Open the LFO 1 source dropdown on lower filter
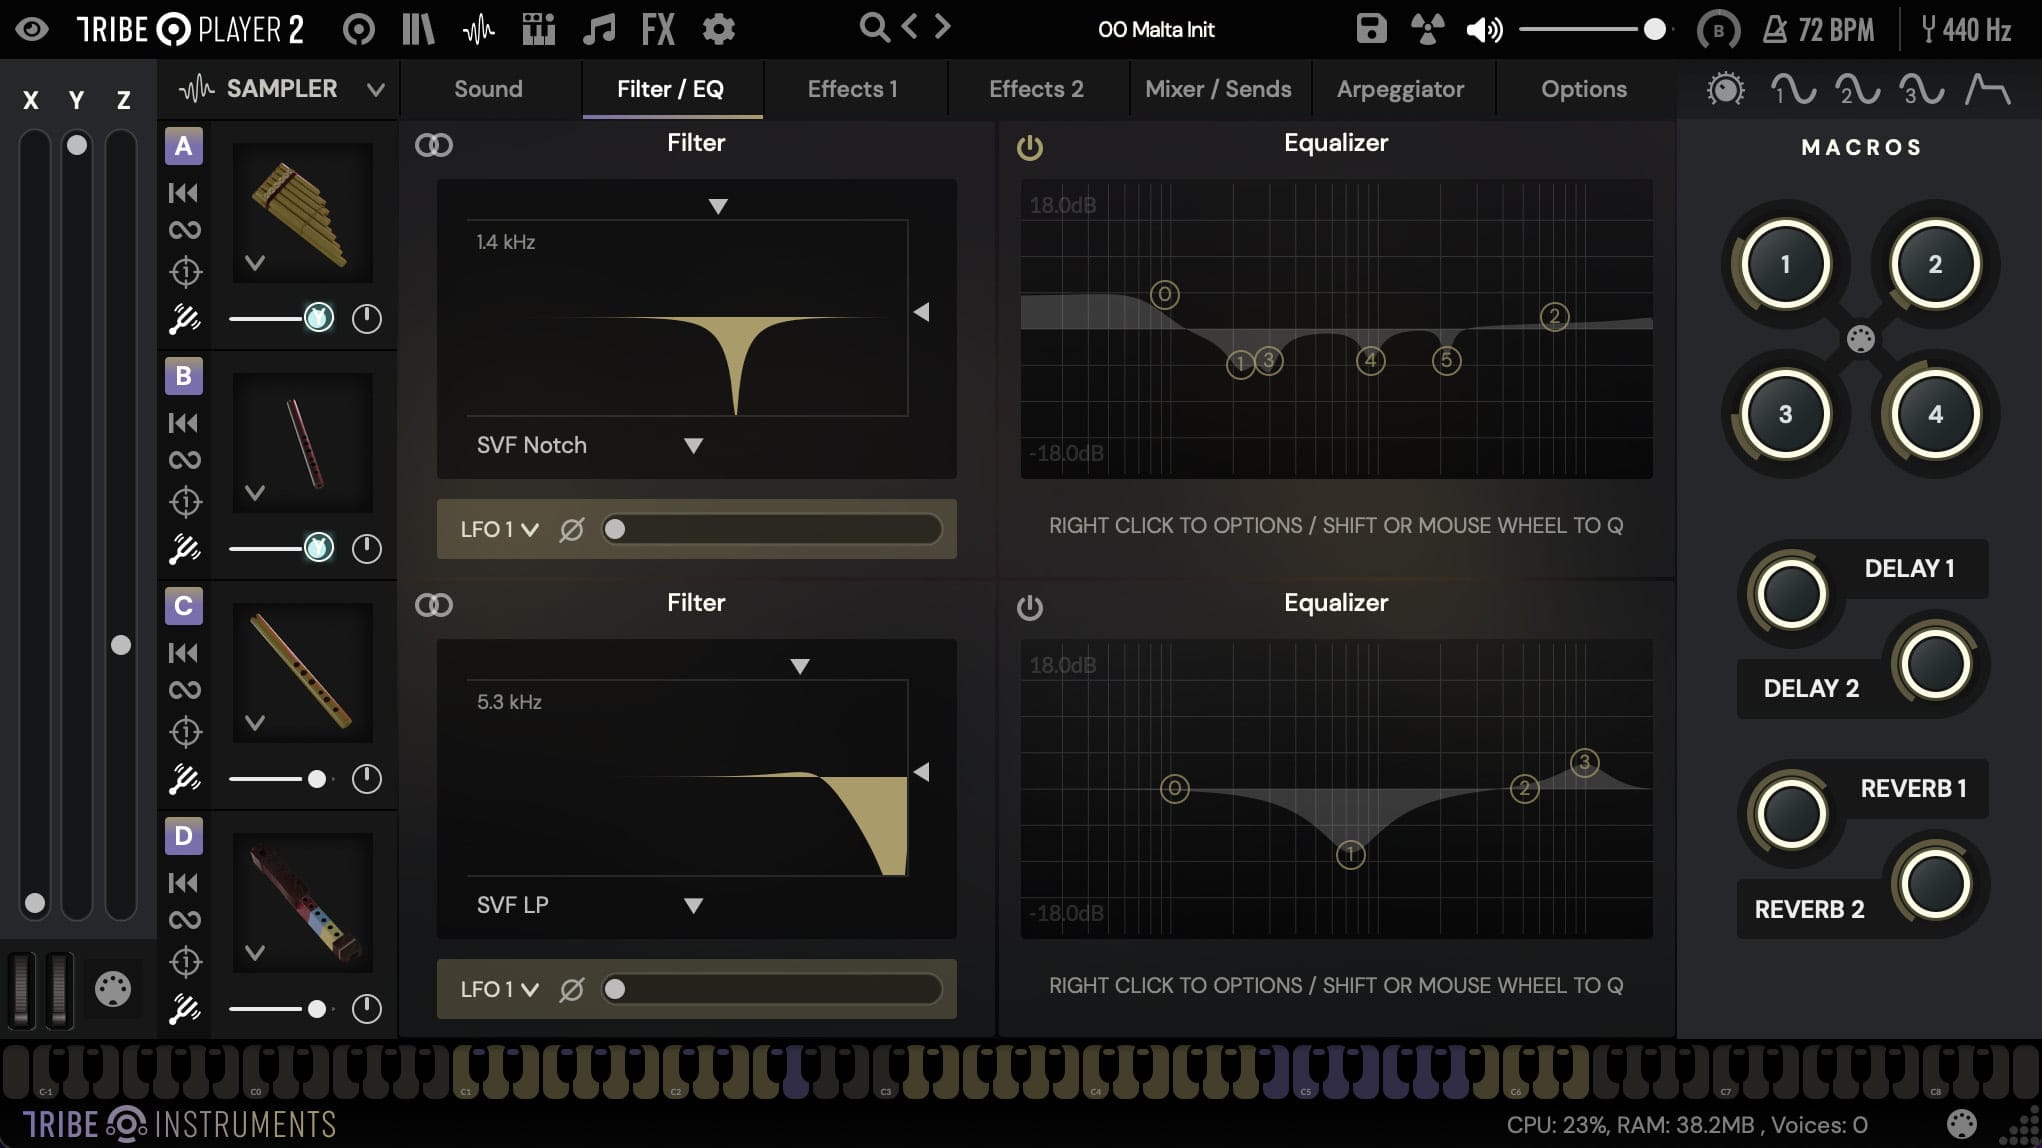2042x1148 pixels. tap(497, 989)
